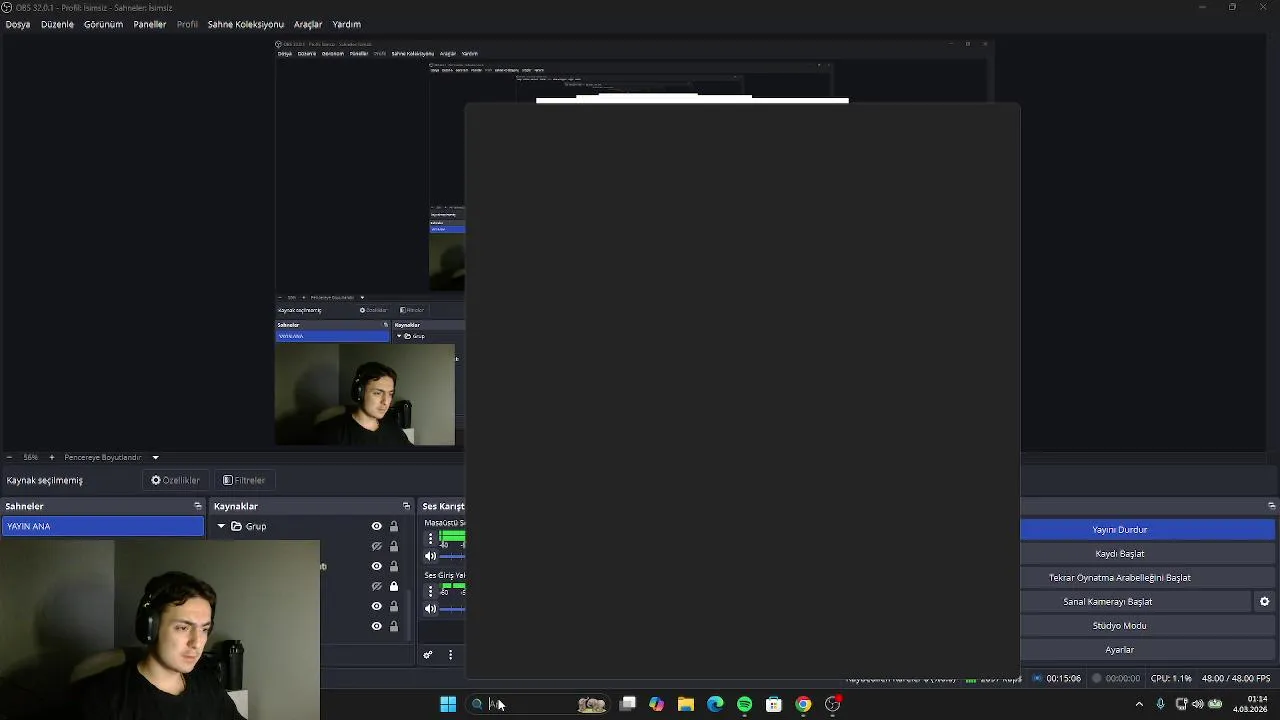Viewport: 1280px width, 720px height.
Task: Click the Grup folder icon
Action: [x=236, y=526]
